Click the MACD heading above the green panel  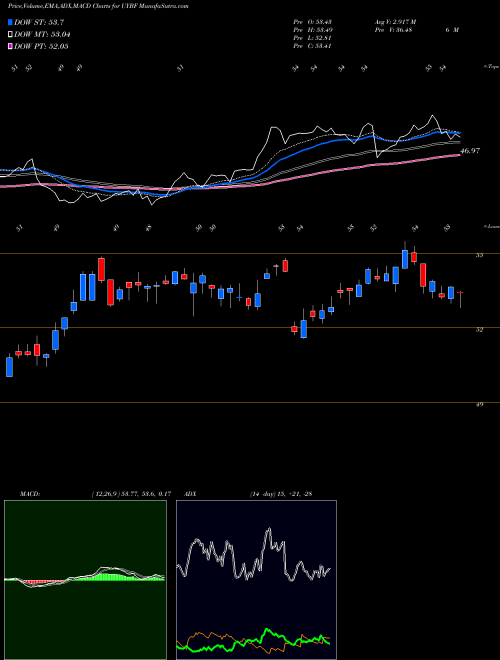click(30, 494)
